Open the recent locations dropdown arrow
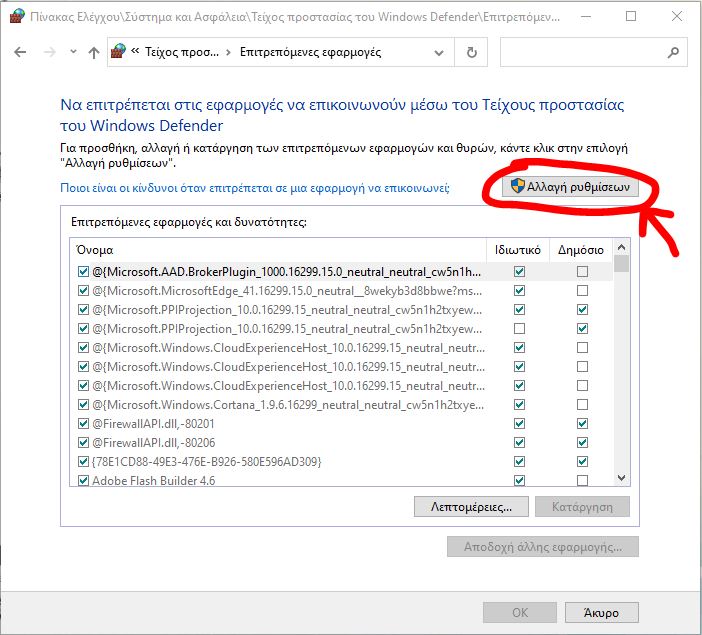Viewport: 702px width, 635px height. tap(73, 52)
